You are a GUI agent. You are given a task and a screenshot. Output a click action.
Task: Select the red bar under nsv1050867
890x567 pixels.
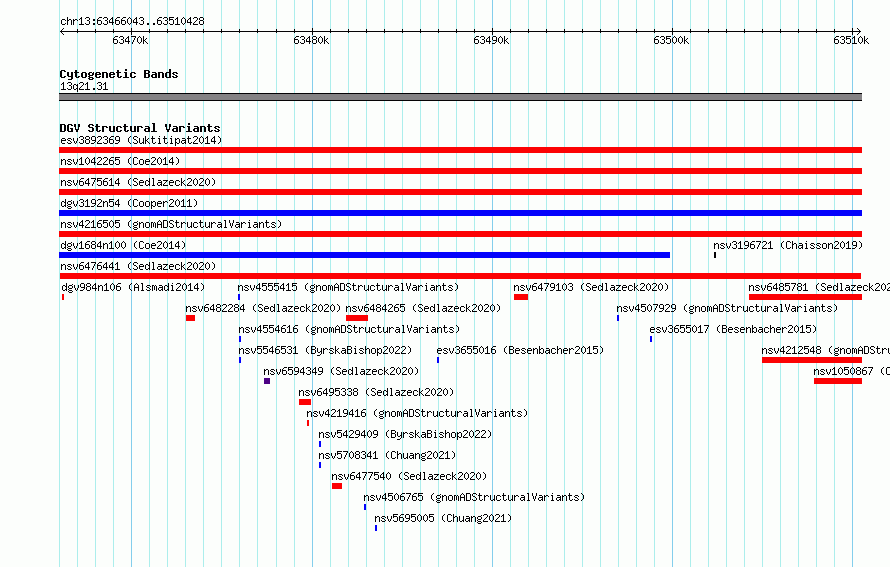click(x=838, y=381)
